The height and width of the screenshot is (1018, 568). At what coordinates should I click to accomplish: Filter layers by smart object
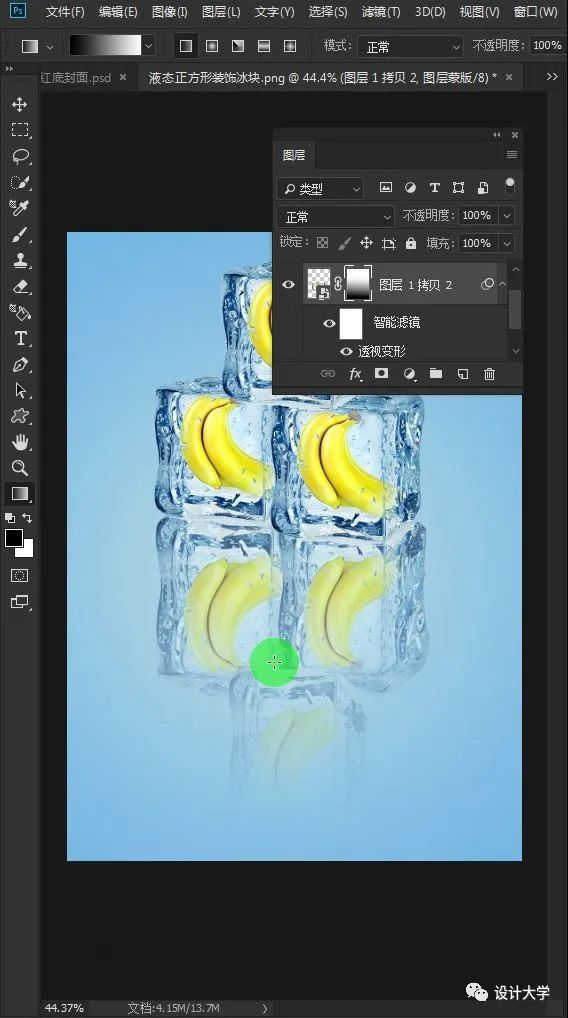tap(483, 188)
